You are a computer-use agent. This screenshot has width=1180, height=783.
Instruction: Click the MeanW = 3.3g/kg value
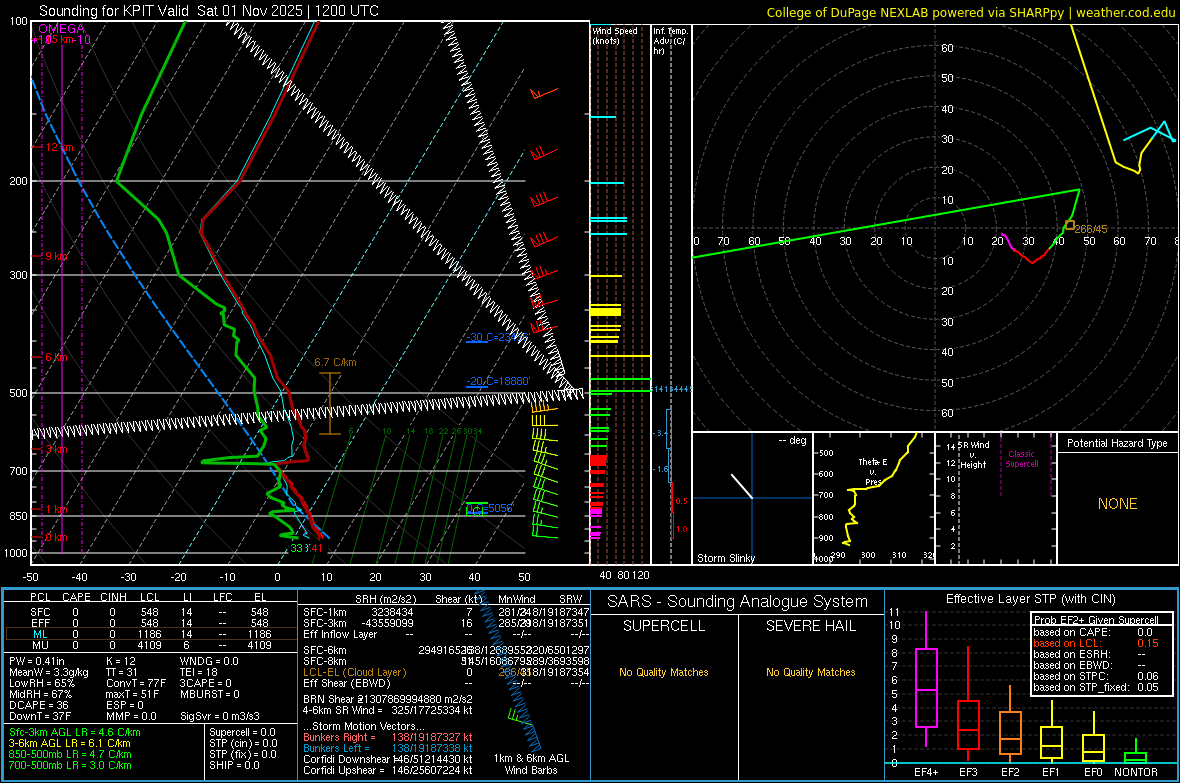tap(49, 672)
